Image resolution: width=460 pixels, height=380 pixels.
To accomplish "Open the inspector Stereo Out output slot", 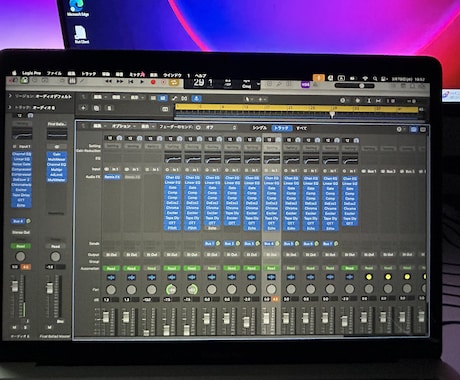I will 21,232.
